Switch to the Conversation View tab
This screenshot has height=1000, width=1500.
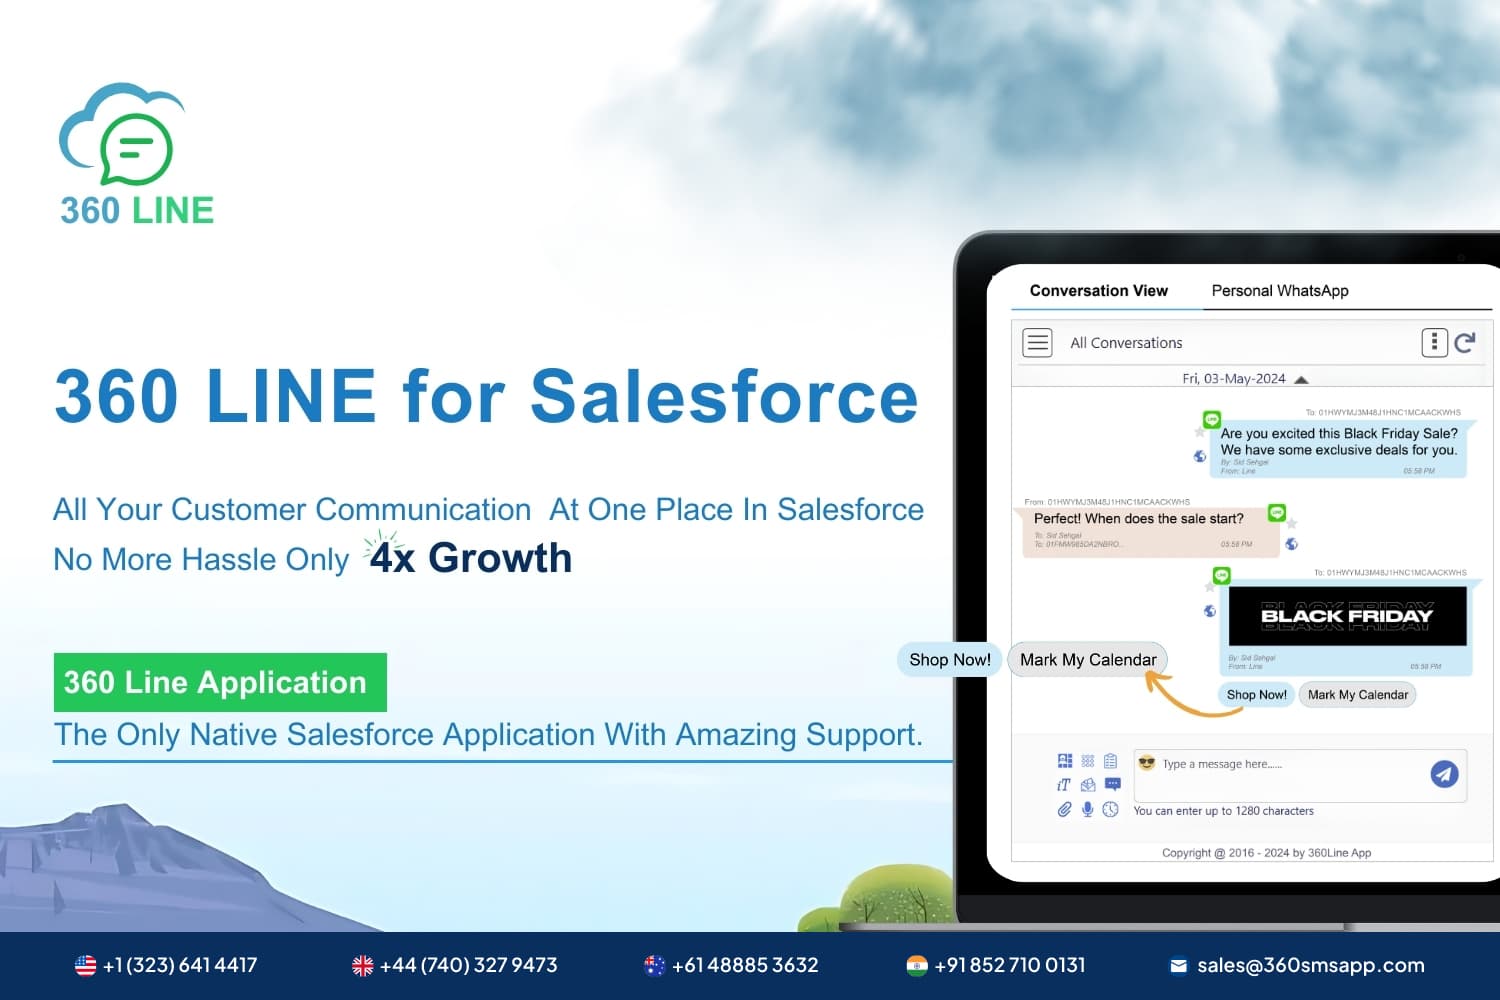click(1099, 291)
